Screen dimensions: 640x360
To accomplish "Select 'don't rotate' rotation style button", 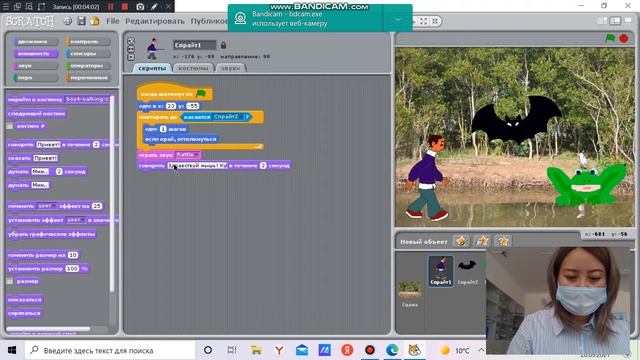I will click(x=131, y=57).
